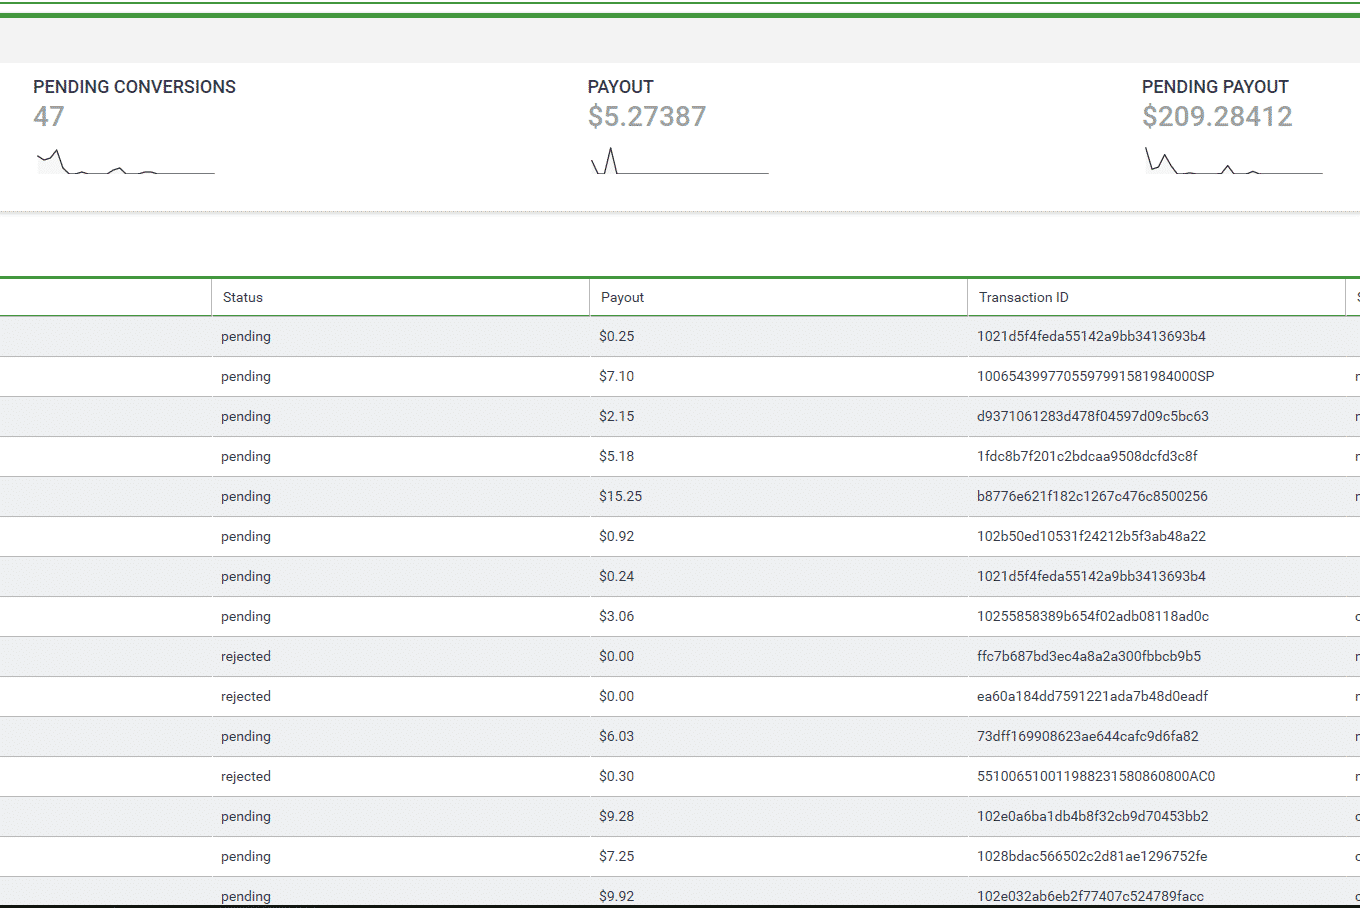Select the transaction ID in the $0.25 row

[x=1092, y=336]
